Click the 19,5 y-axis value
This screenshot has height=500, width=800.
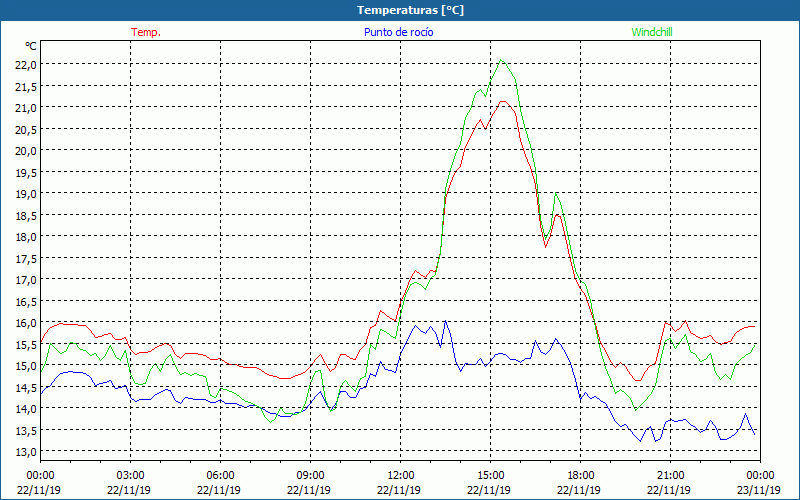pyautogui.click(x=26, y=172)
